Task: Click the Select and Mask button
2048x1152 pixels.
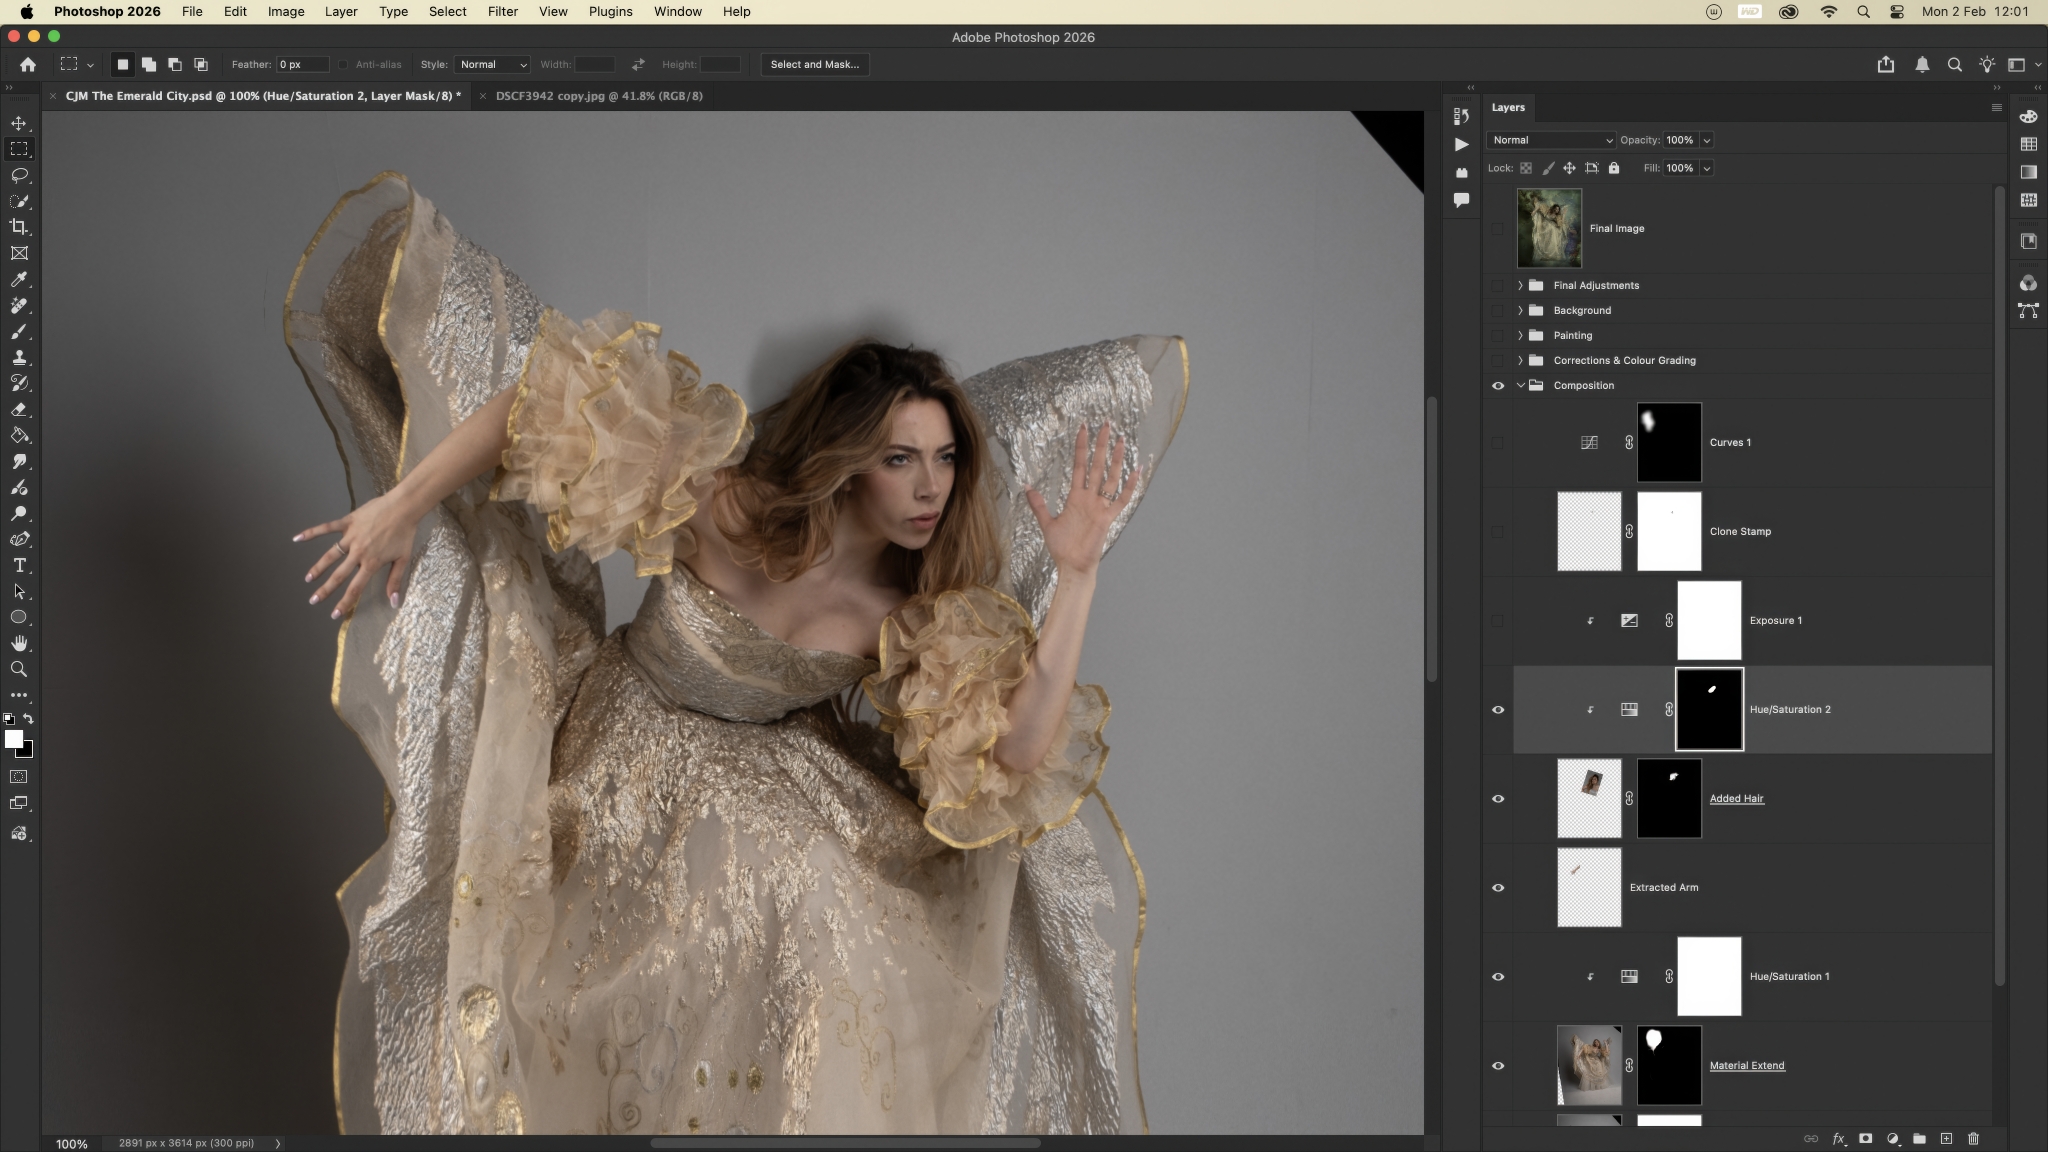Action: coord(814,64)
